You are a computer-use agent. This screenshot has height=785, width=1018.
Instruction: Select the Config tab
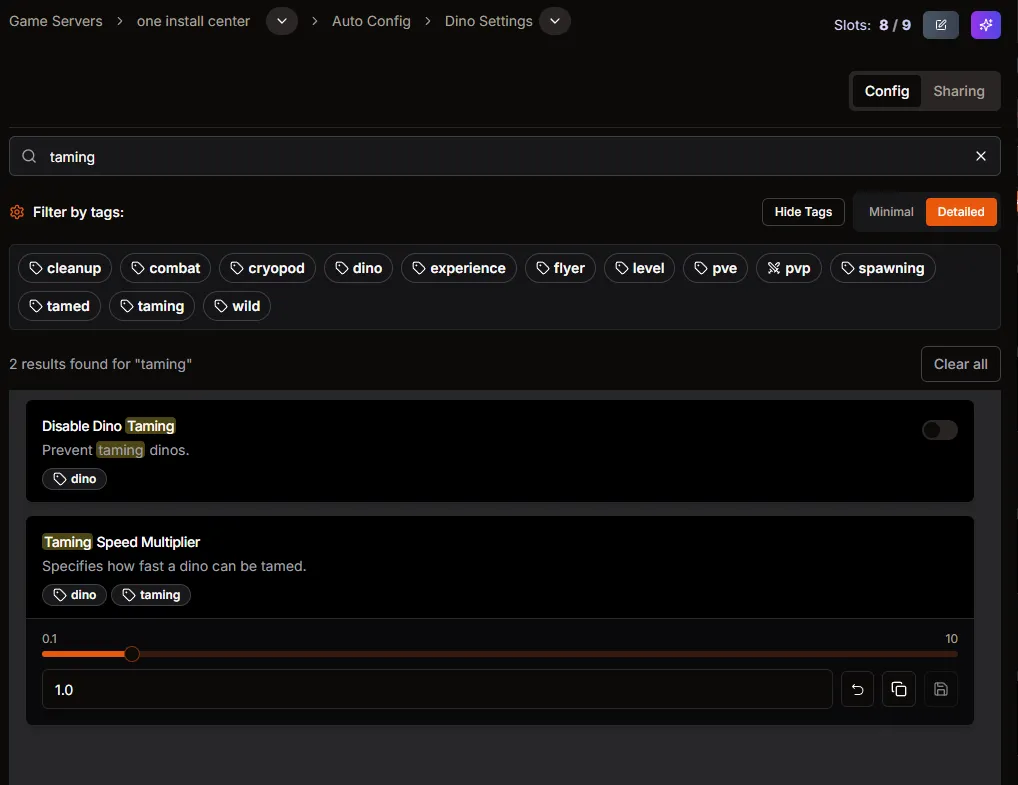[x=886, y=90]
